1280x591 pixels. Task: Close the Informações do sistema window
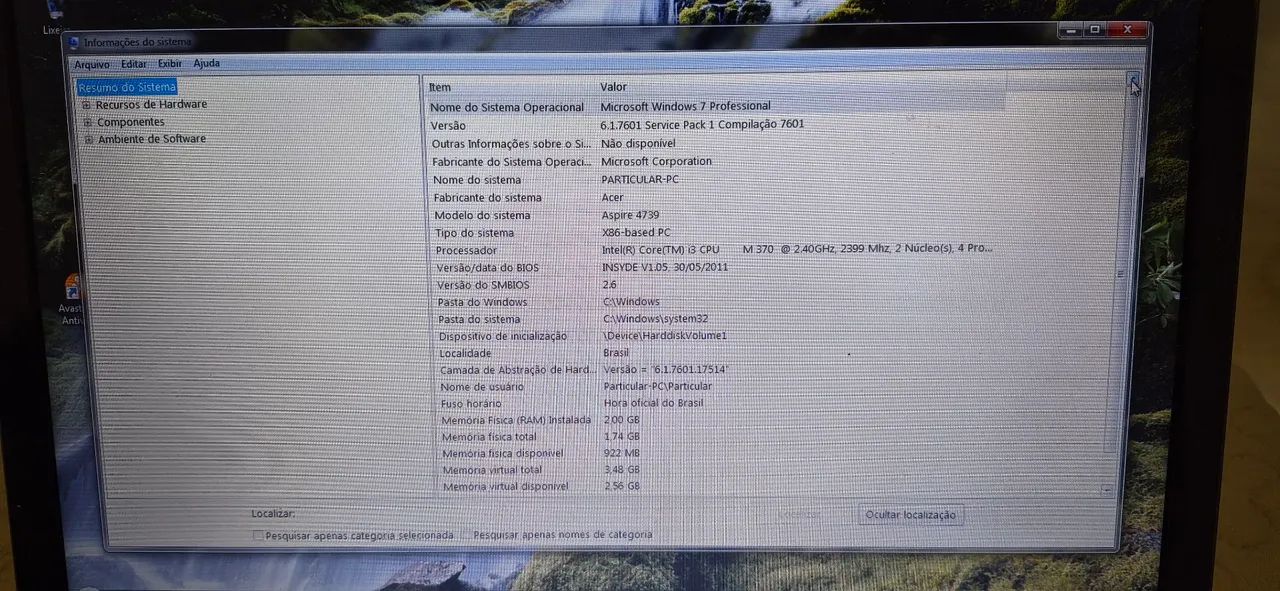point(1129,30)
